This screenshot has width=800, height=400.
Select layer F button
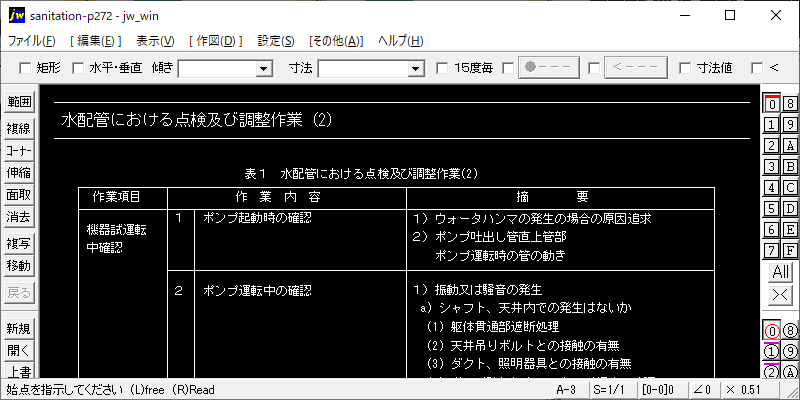tap(790, 251)
